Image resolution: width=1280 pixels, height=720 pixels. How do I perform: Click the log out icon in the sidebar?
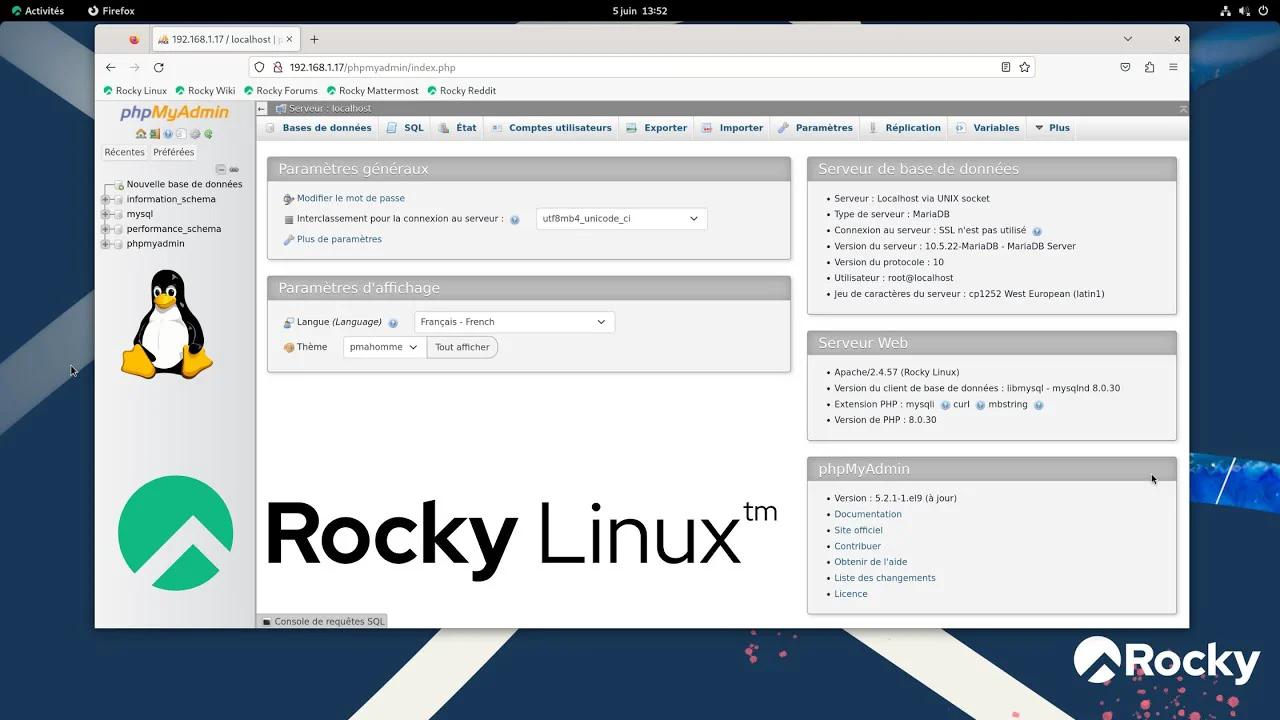[153, 134]
